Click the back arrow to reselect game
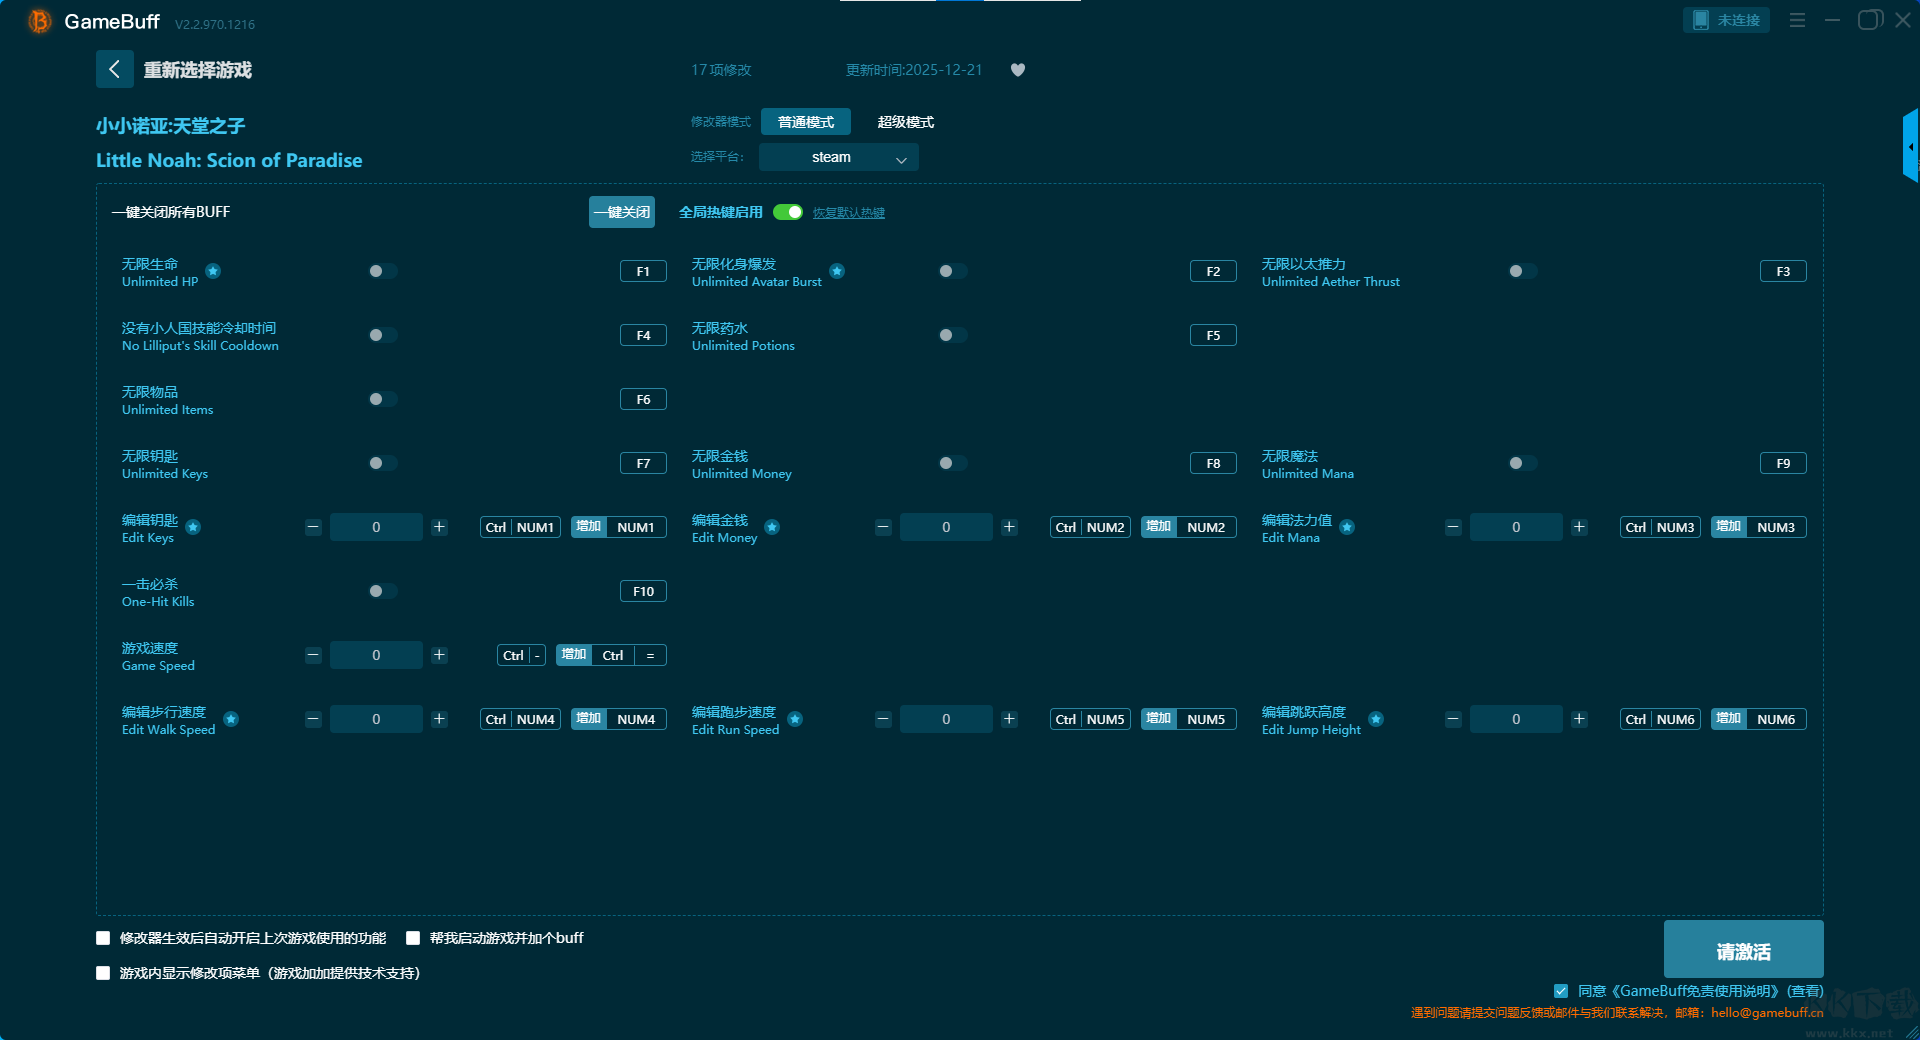1920x1040 pixels. tap(114, 69)
